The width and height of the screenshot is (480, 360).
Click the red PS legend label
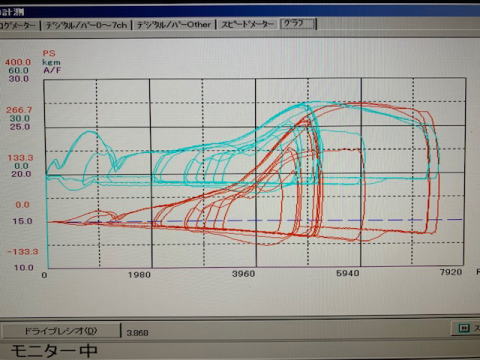(x=49, y=53)
